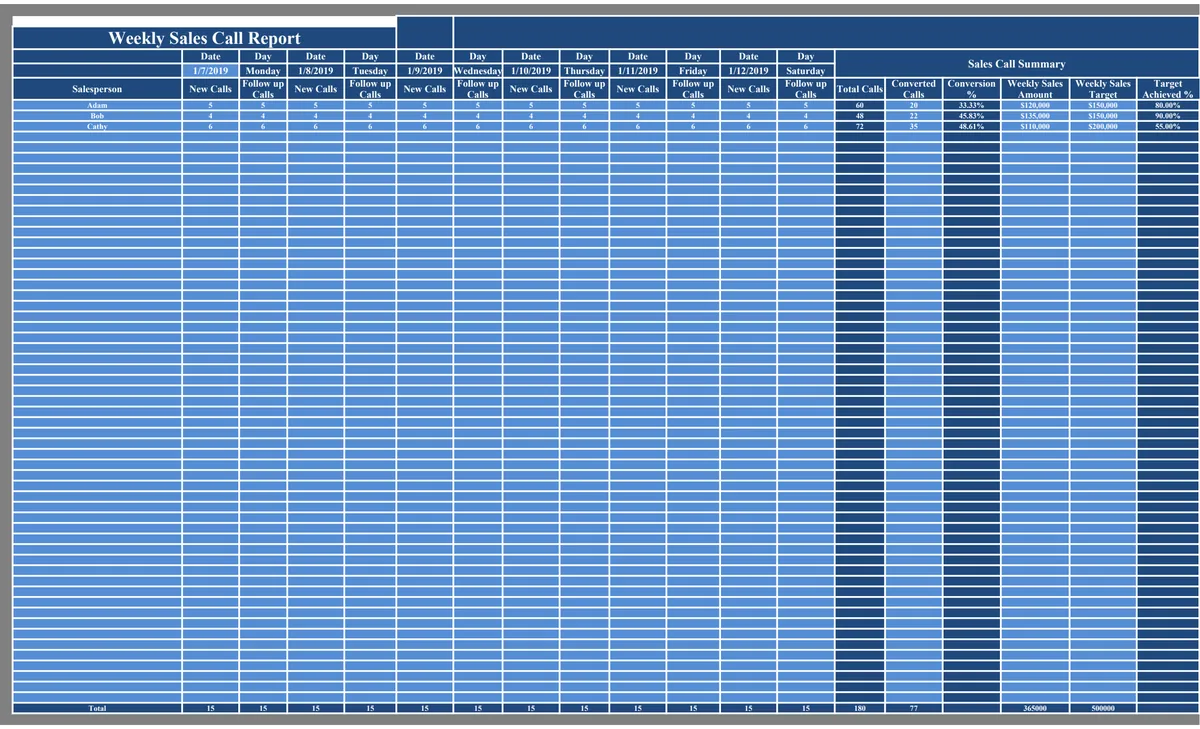Click the "Total Calls" column header
The image size is (1200, 729).
click(860, 89)
